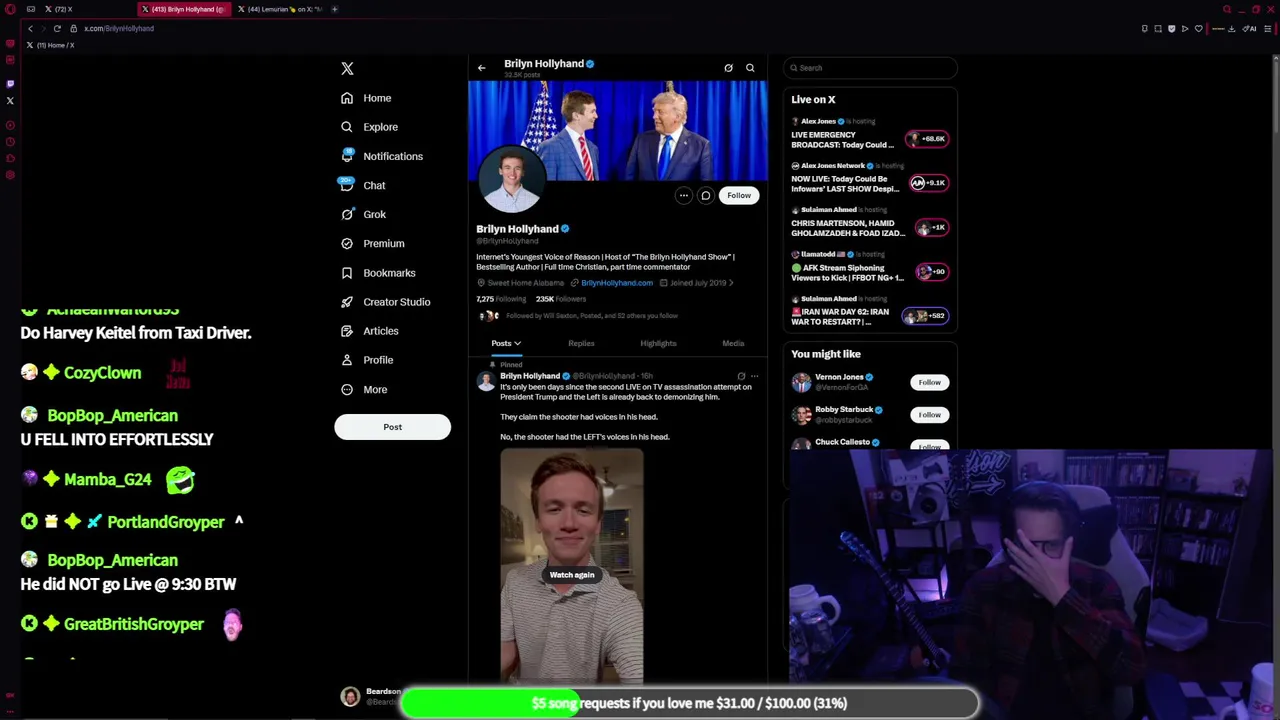Click the browser player play icon

pos(1185,28)
